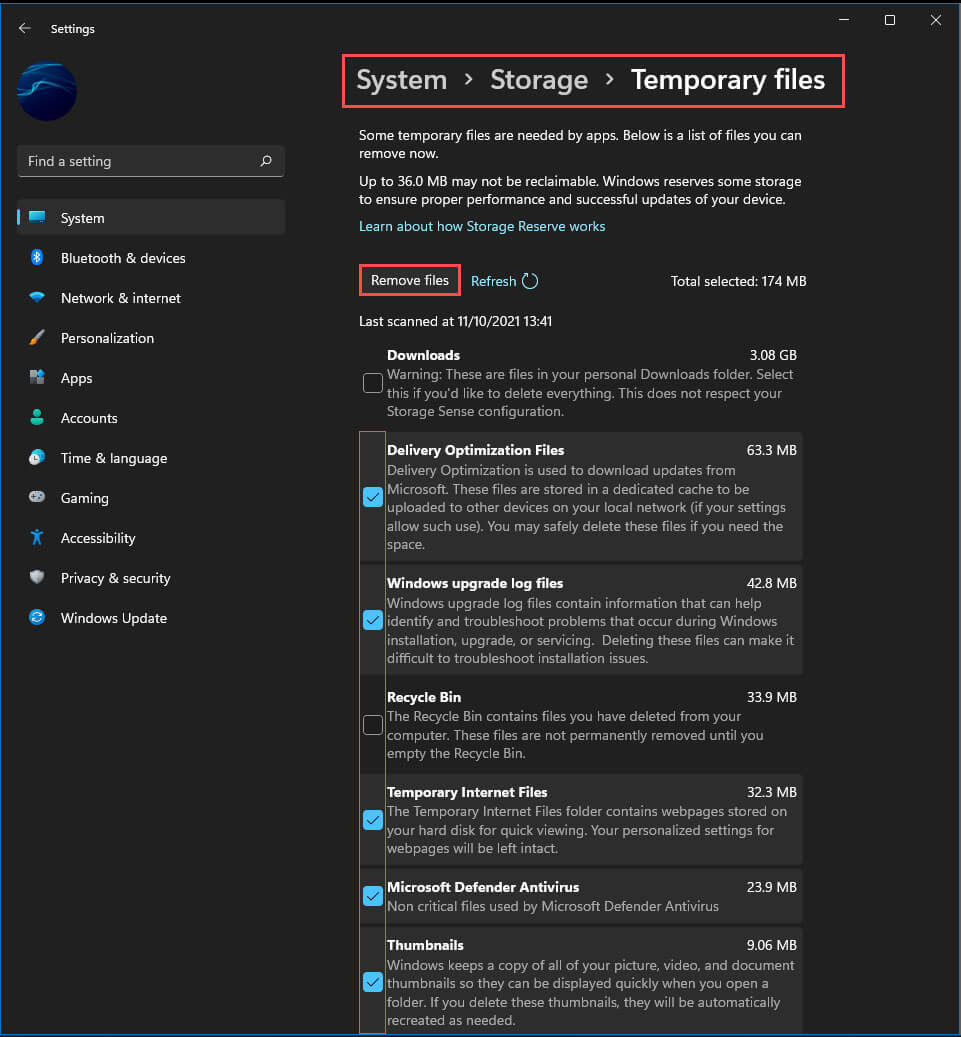This screenshot has height=1037, width=961.
Task: Open Learn about how Storage Reserve works
Action: pos(481,226)
